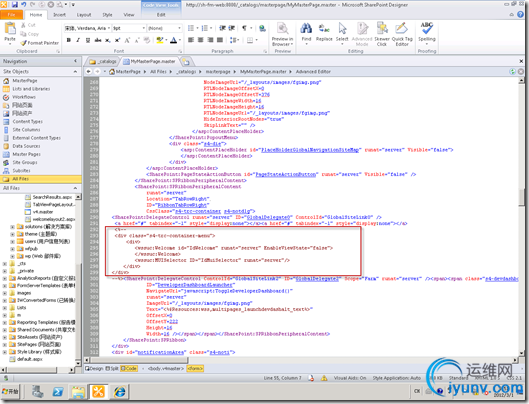Open the File tab
Viewport: 529px width, 404px height.
point(11,15)
